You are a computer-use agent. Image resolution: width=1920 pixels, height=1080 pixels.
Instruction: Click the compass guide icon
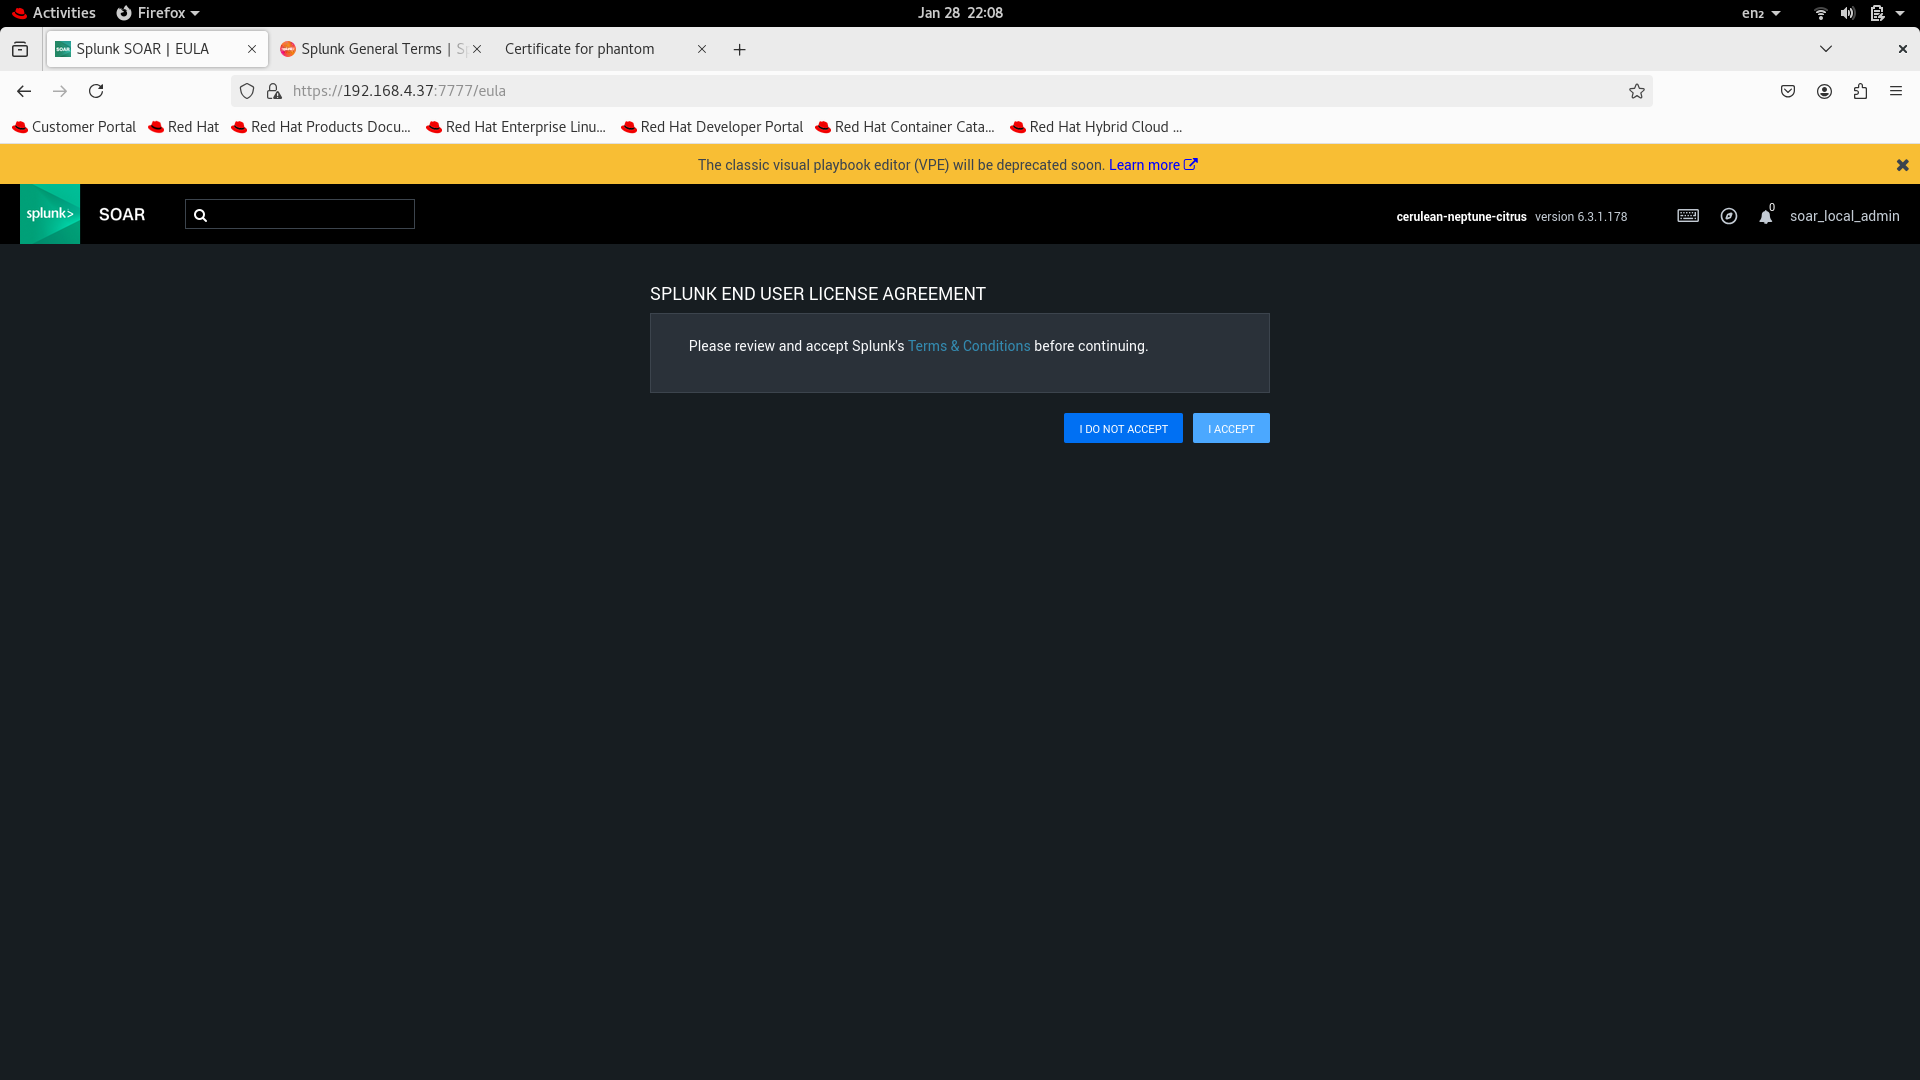click(x=1729, y=216)
